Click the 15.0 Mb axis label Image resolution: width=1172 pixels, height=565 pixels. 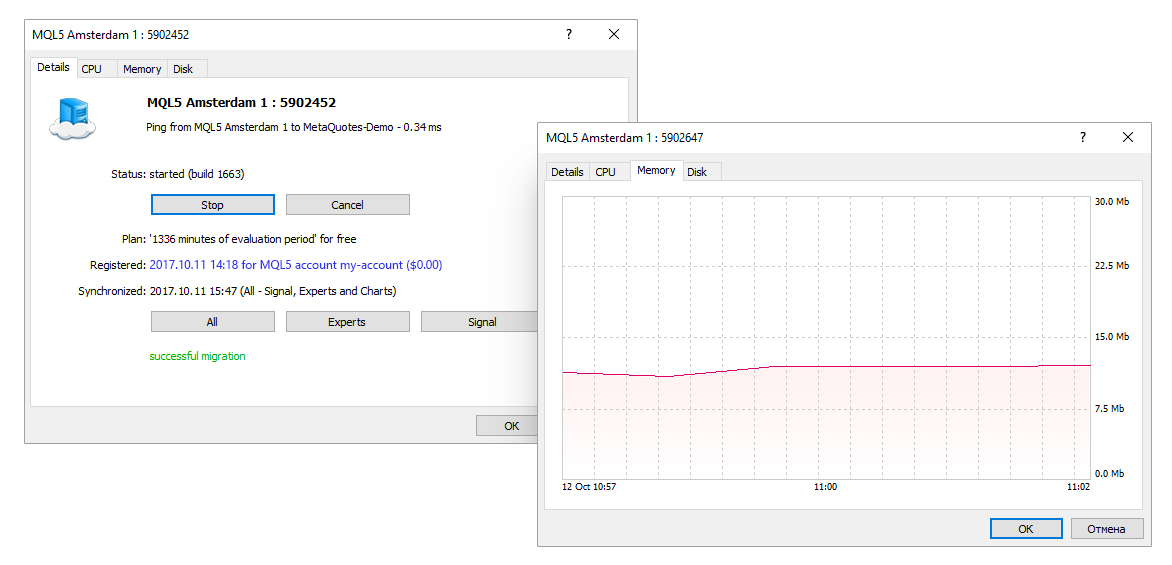pyautogui.click(x=1114, y=337)
